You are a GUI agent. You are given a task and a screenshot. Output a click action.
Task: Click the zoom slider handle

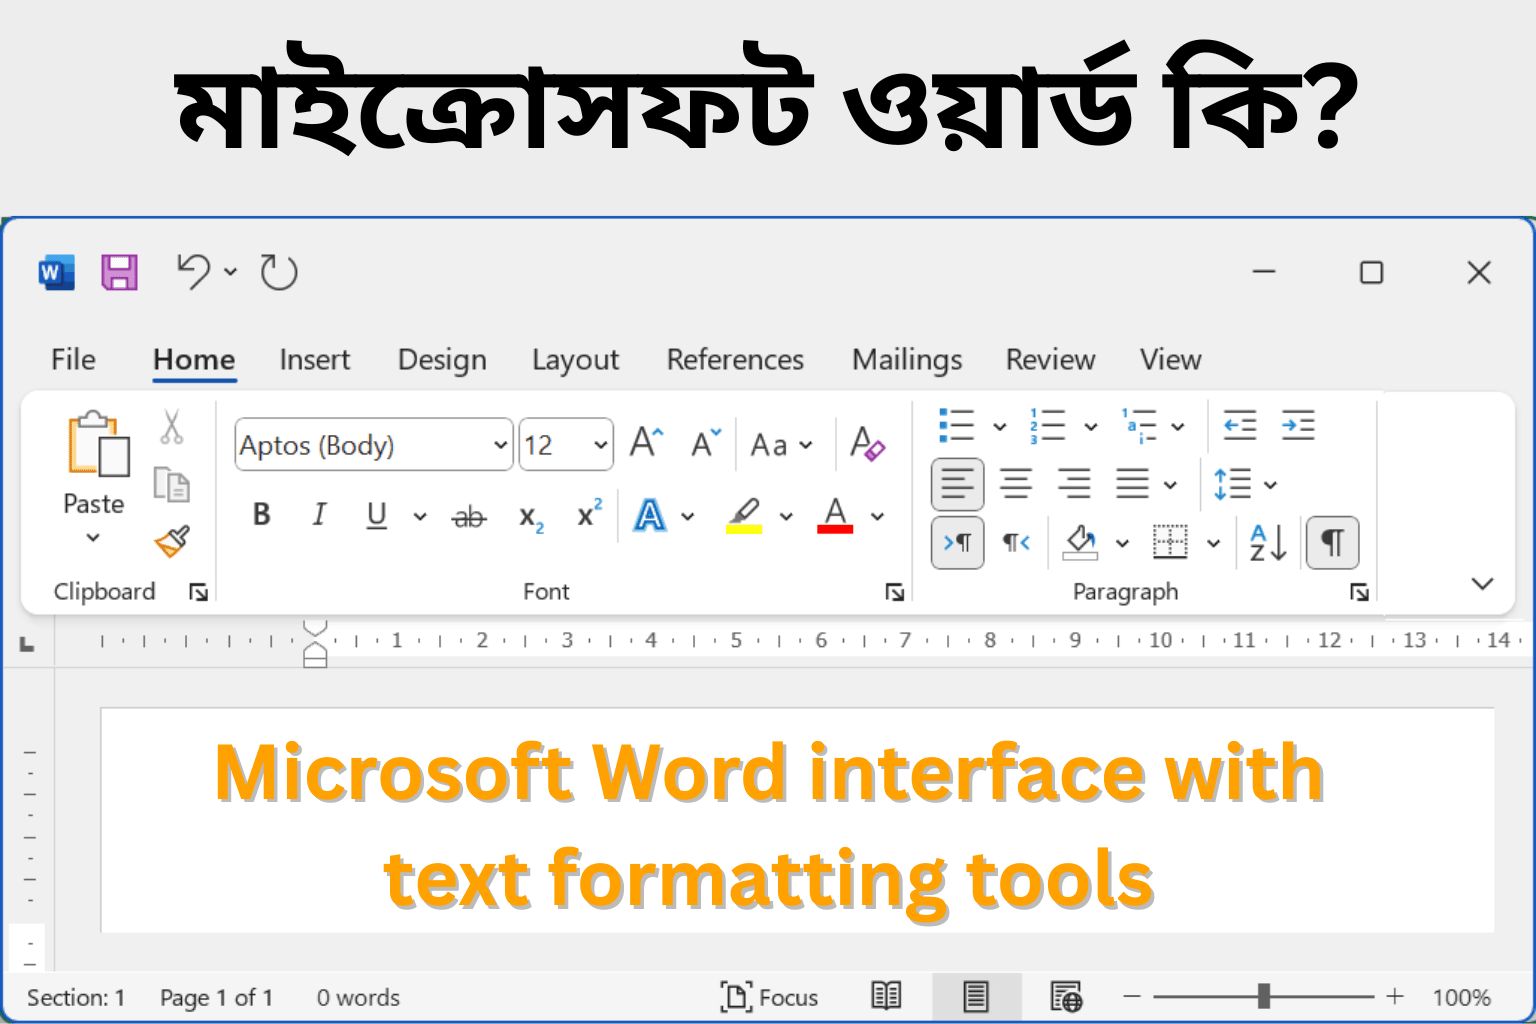(x=1264, y=996)
